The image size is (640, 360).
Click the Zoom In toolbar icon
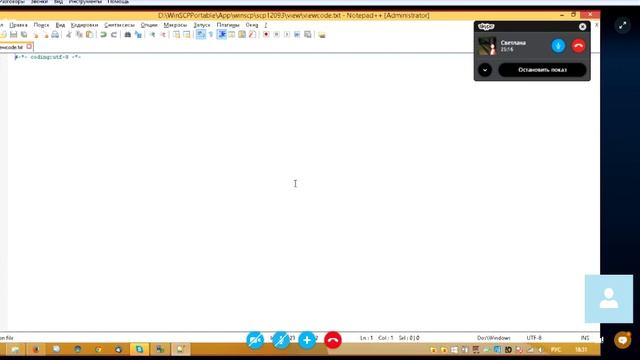click(x=152, y=35)
